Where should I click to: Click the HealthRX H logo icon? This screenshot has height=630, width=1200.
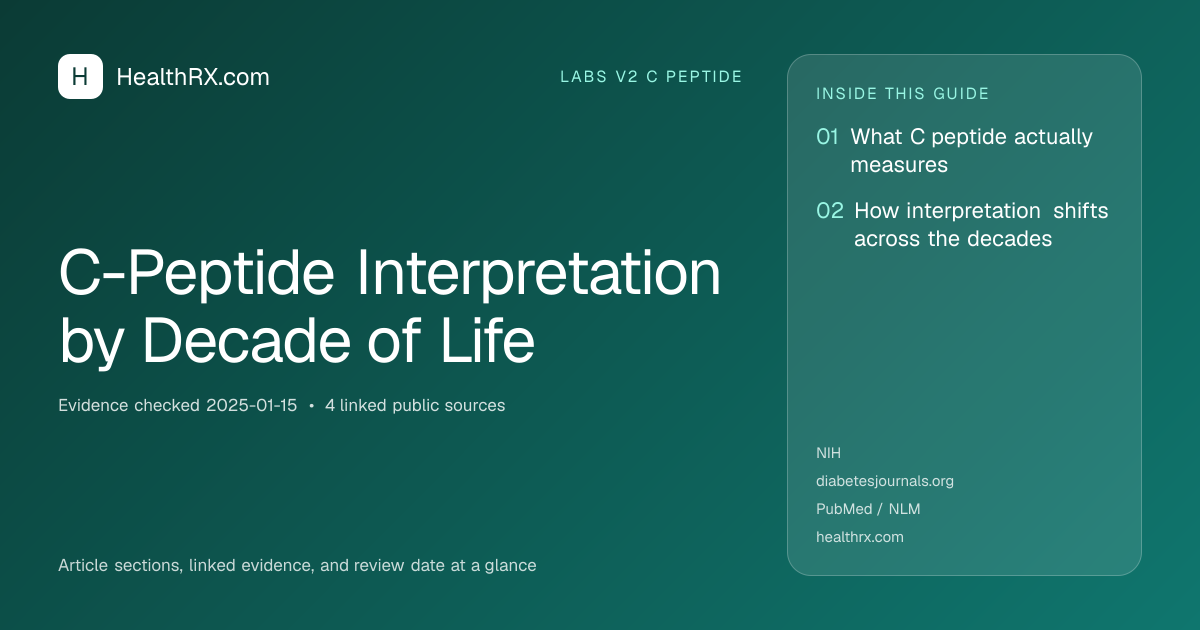point(80,77)
